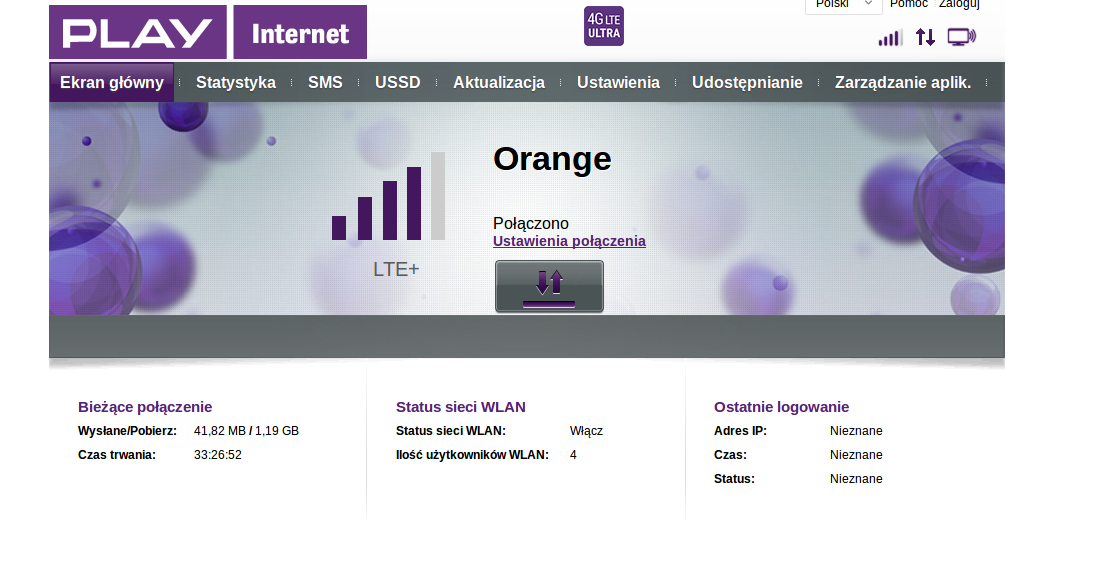Open the Polski language dropdown
The height and width of the screenshot is (569, 1103).
pyautogui.click(x=843, y=6)
